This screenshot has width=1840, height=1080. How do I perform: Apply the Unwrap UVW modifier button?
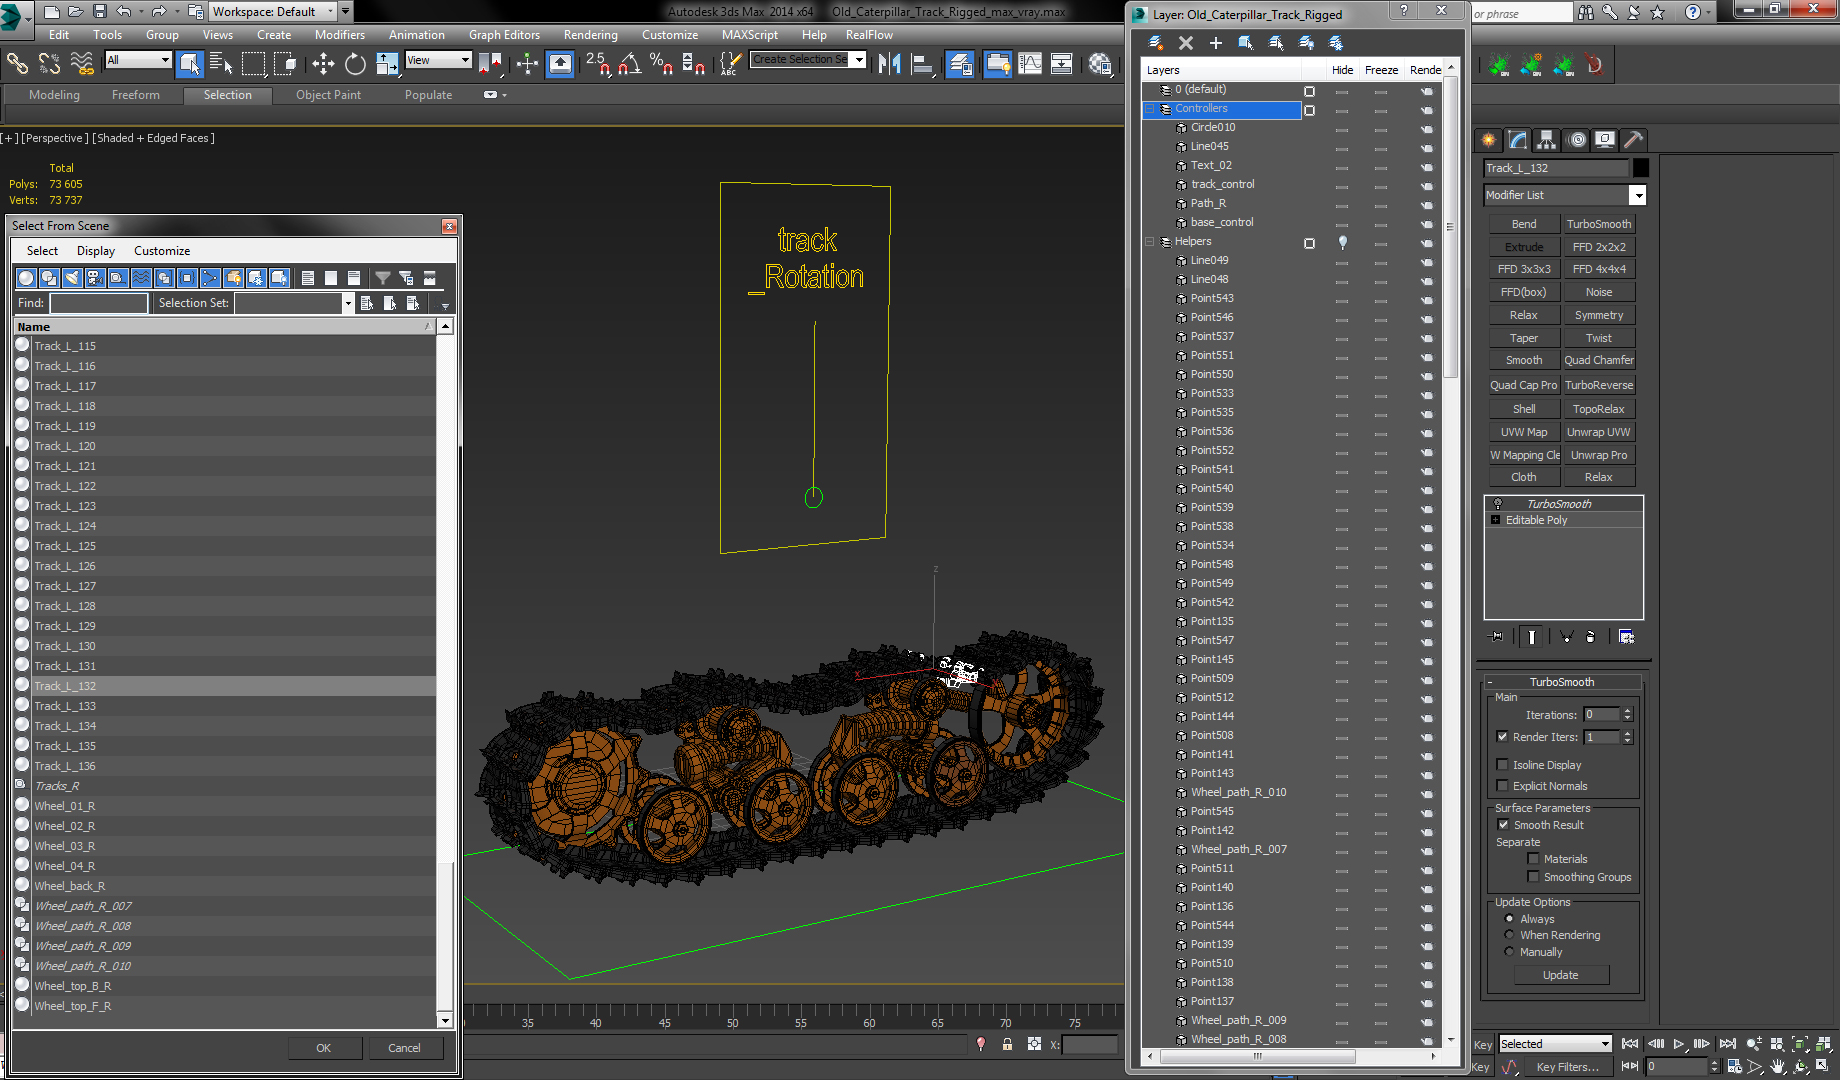tap(1598, 432)
